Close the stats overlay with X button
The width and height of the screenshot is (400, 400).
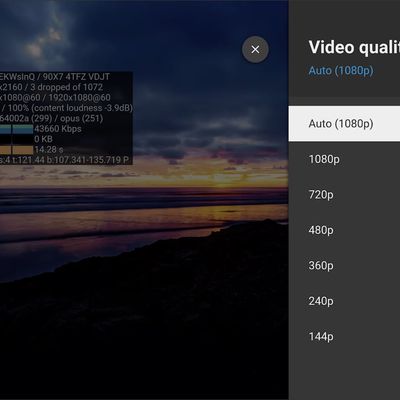[255, 50]
